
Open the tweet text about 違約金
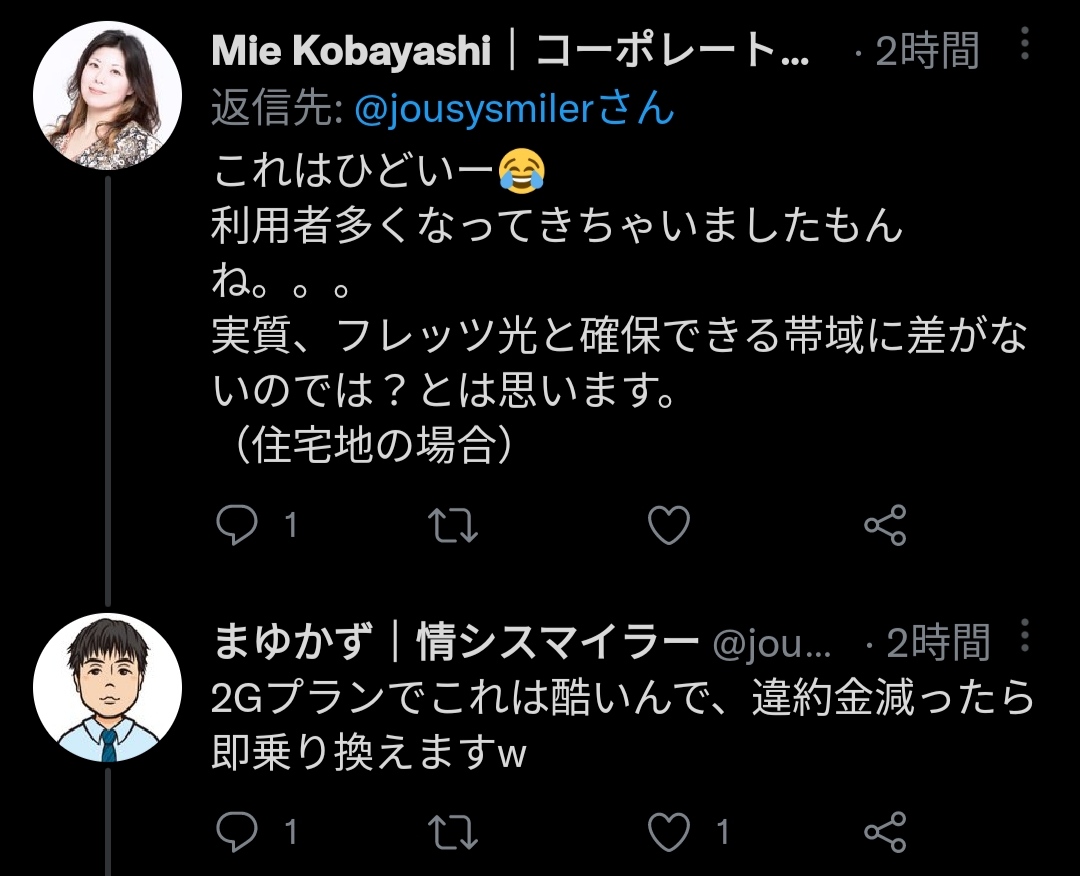[623, 725]
